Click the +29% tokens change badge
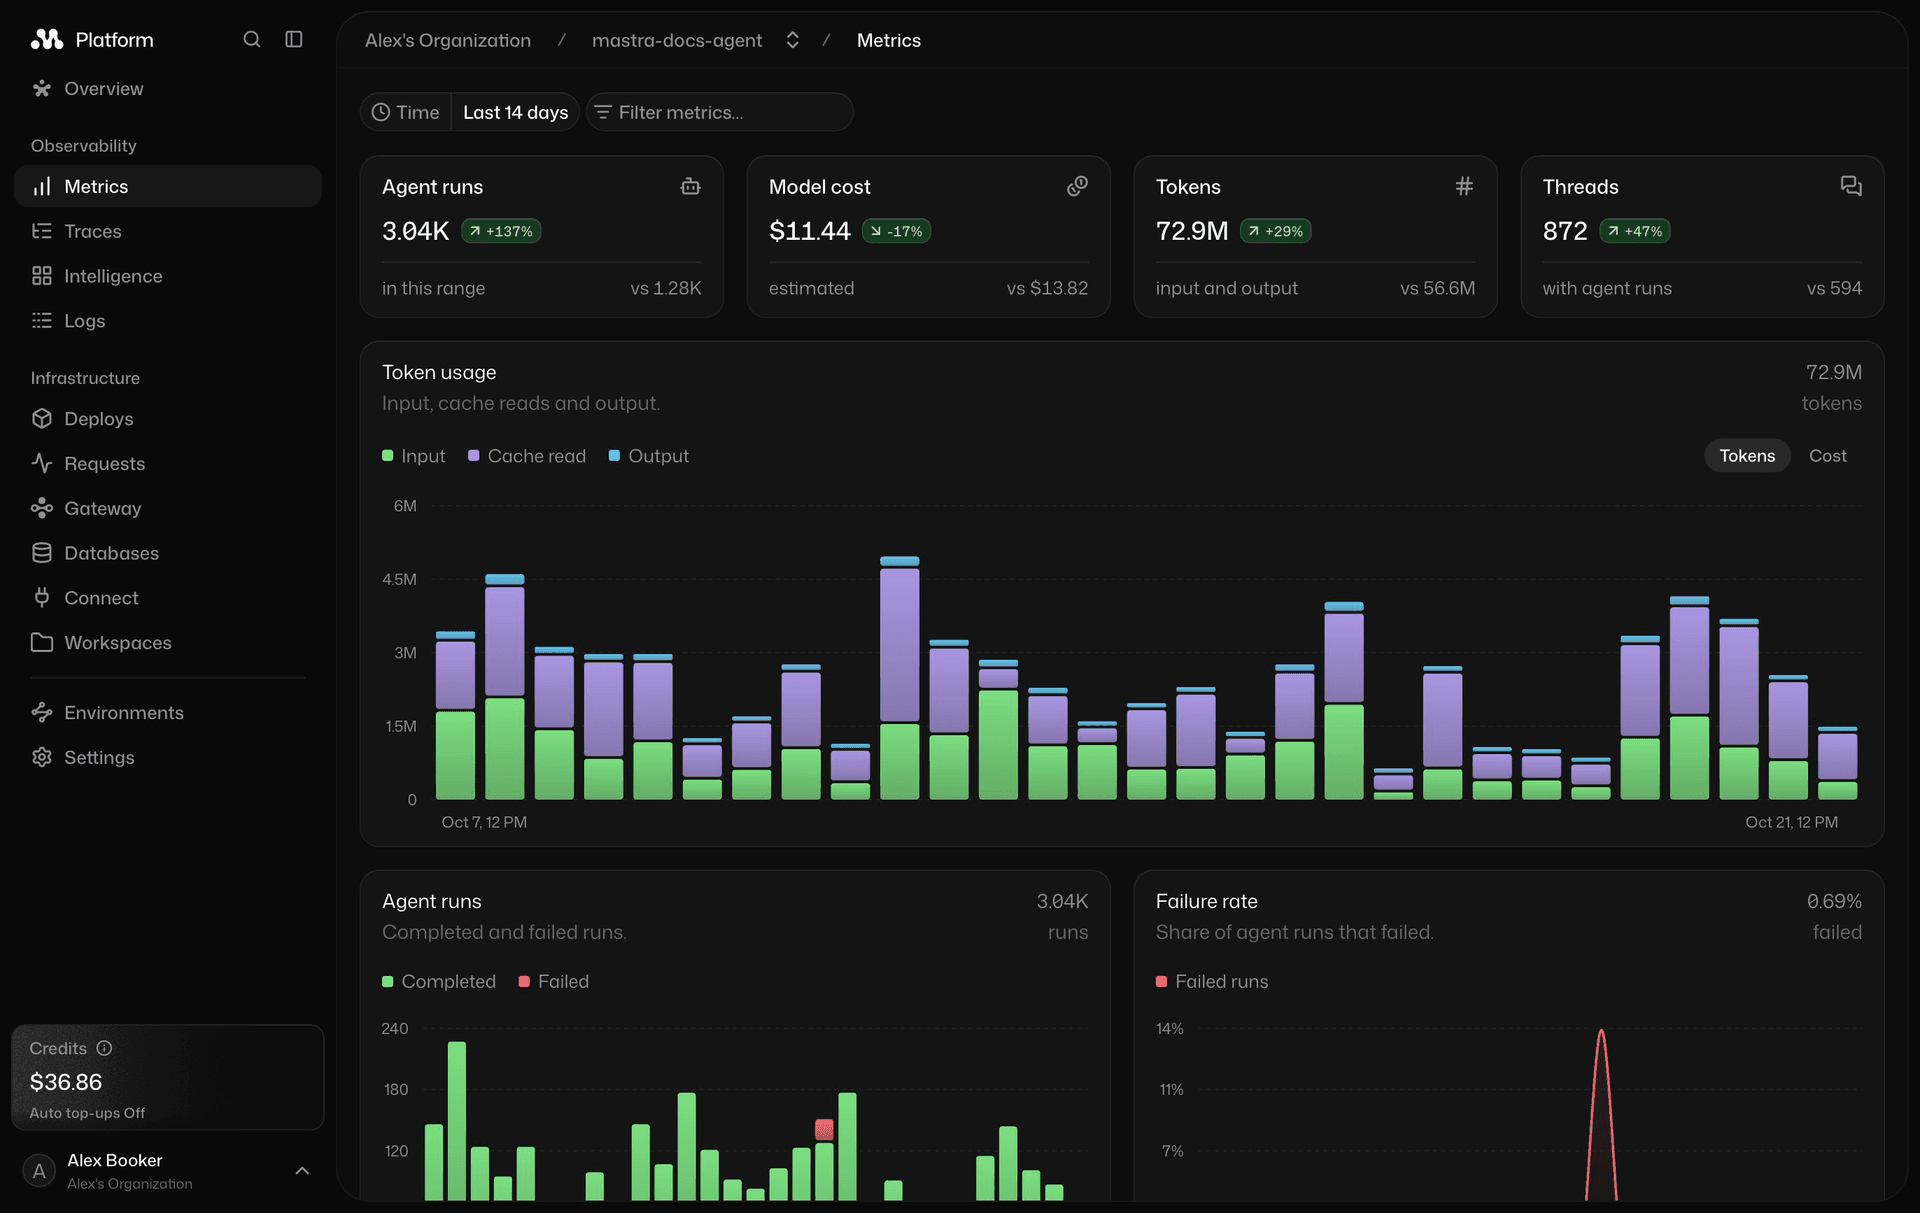 (x=1276, y=231)
